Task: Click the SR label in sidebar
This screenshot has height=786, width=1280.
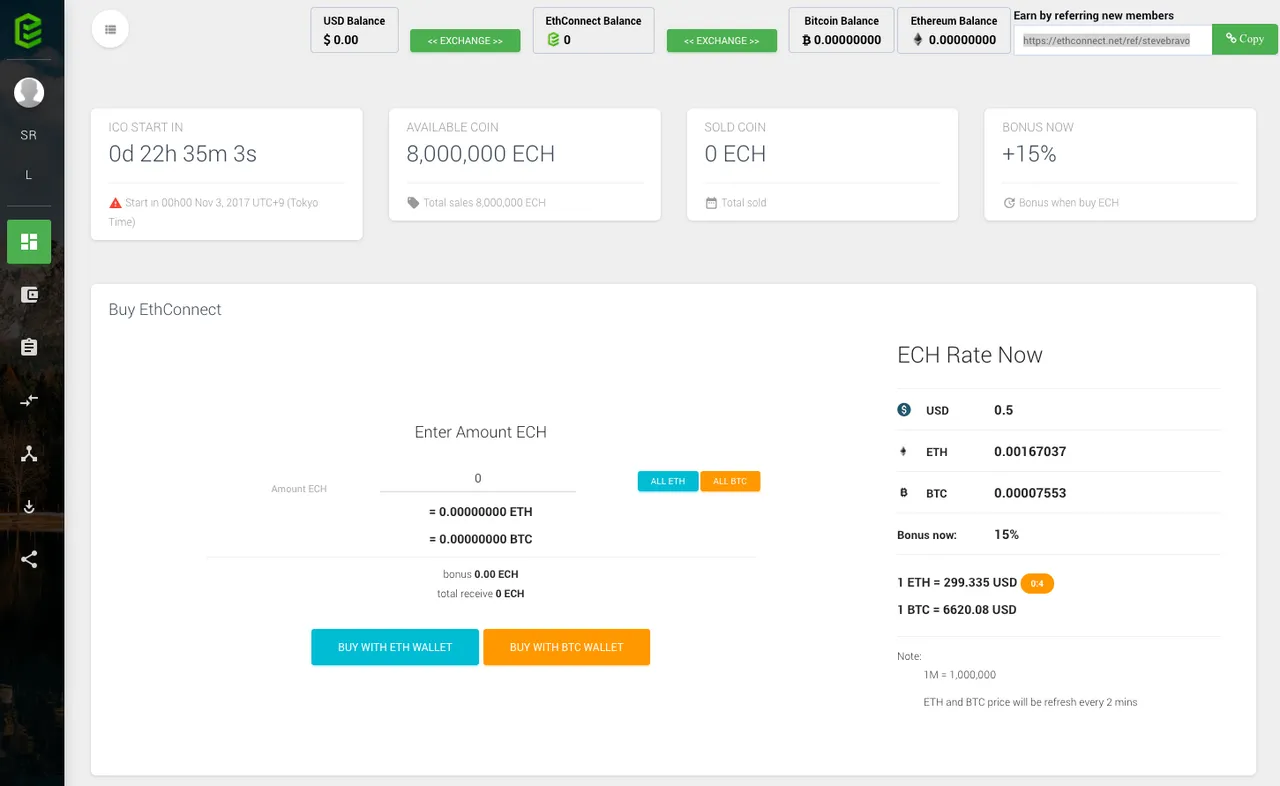Action: pos(28,135)
